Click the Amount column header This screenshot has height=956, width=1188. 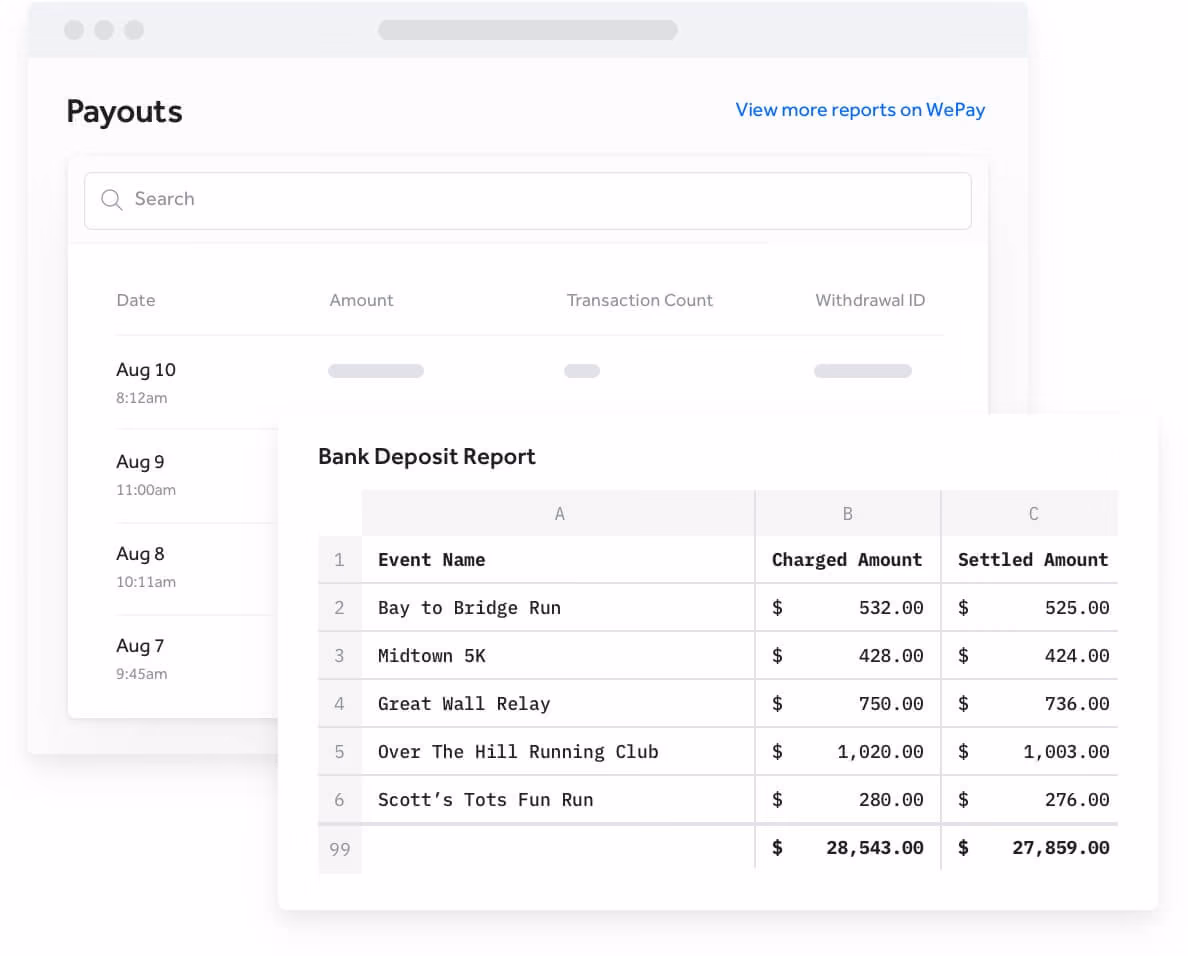click(x=361, y=300)
